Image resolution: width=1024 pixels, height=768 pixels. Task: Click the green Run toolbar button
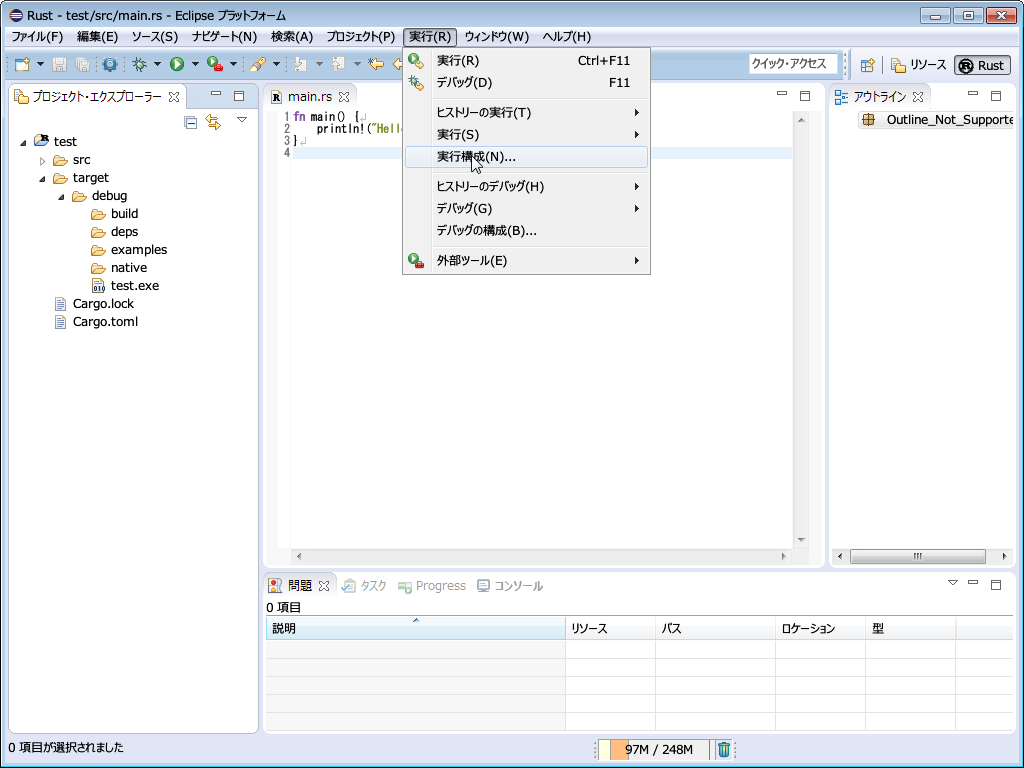(177, 64)
